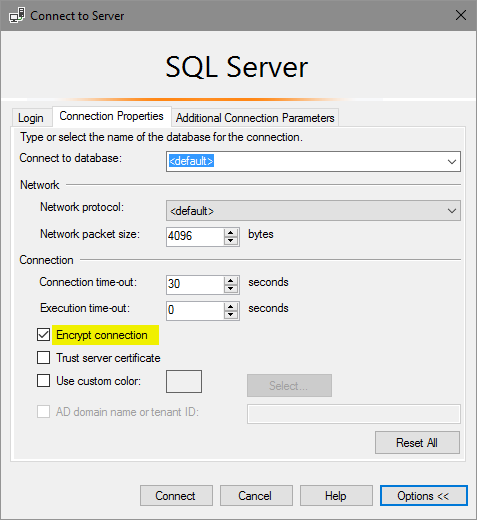Switch to the Login tab

click(x=31, y=118)
